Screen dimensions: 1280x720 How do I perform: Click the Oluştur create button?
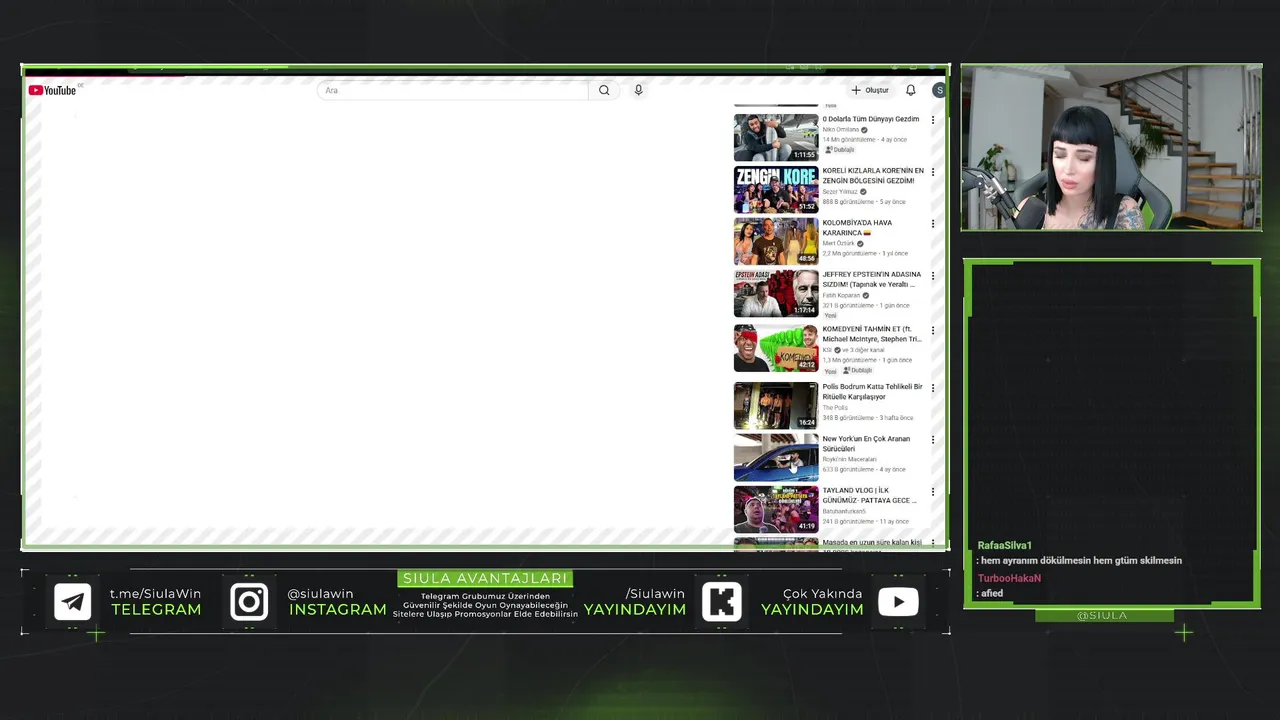click(870, 90)
